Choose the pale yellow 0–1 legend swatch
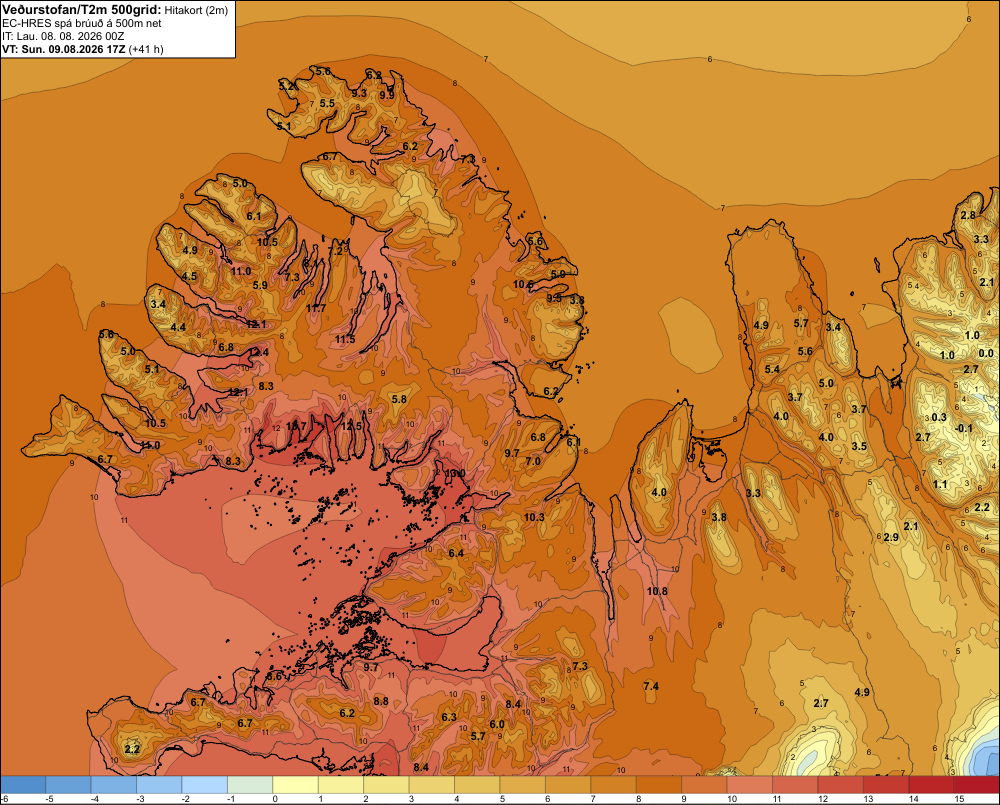 [295, 785]
